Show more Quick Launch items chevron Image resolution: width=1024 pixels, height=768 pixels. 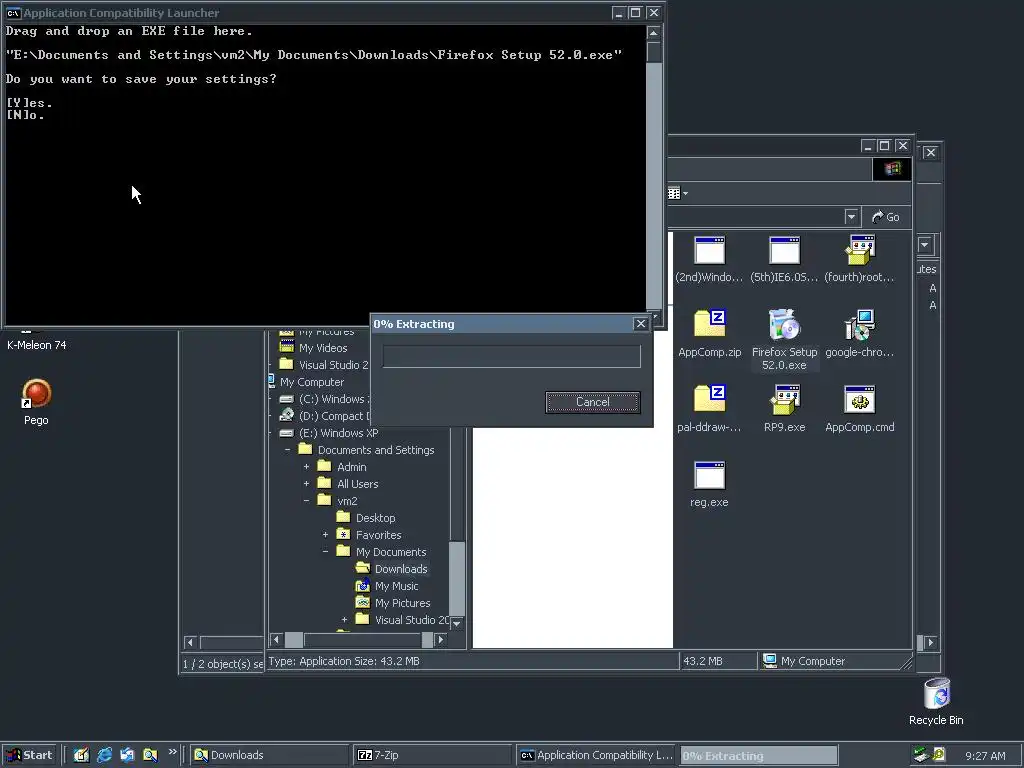click(x=172, y=752)
